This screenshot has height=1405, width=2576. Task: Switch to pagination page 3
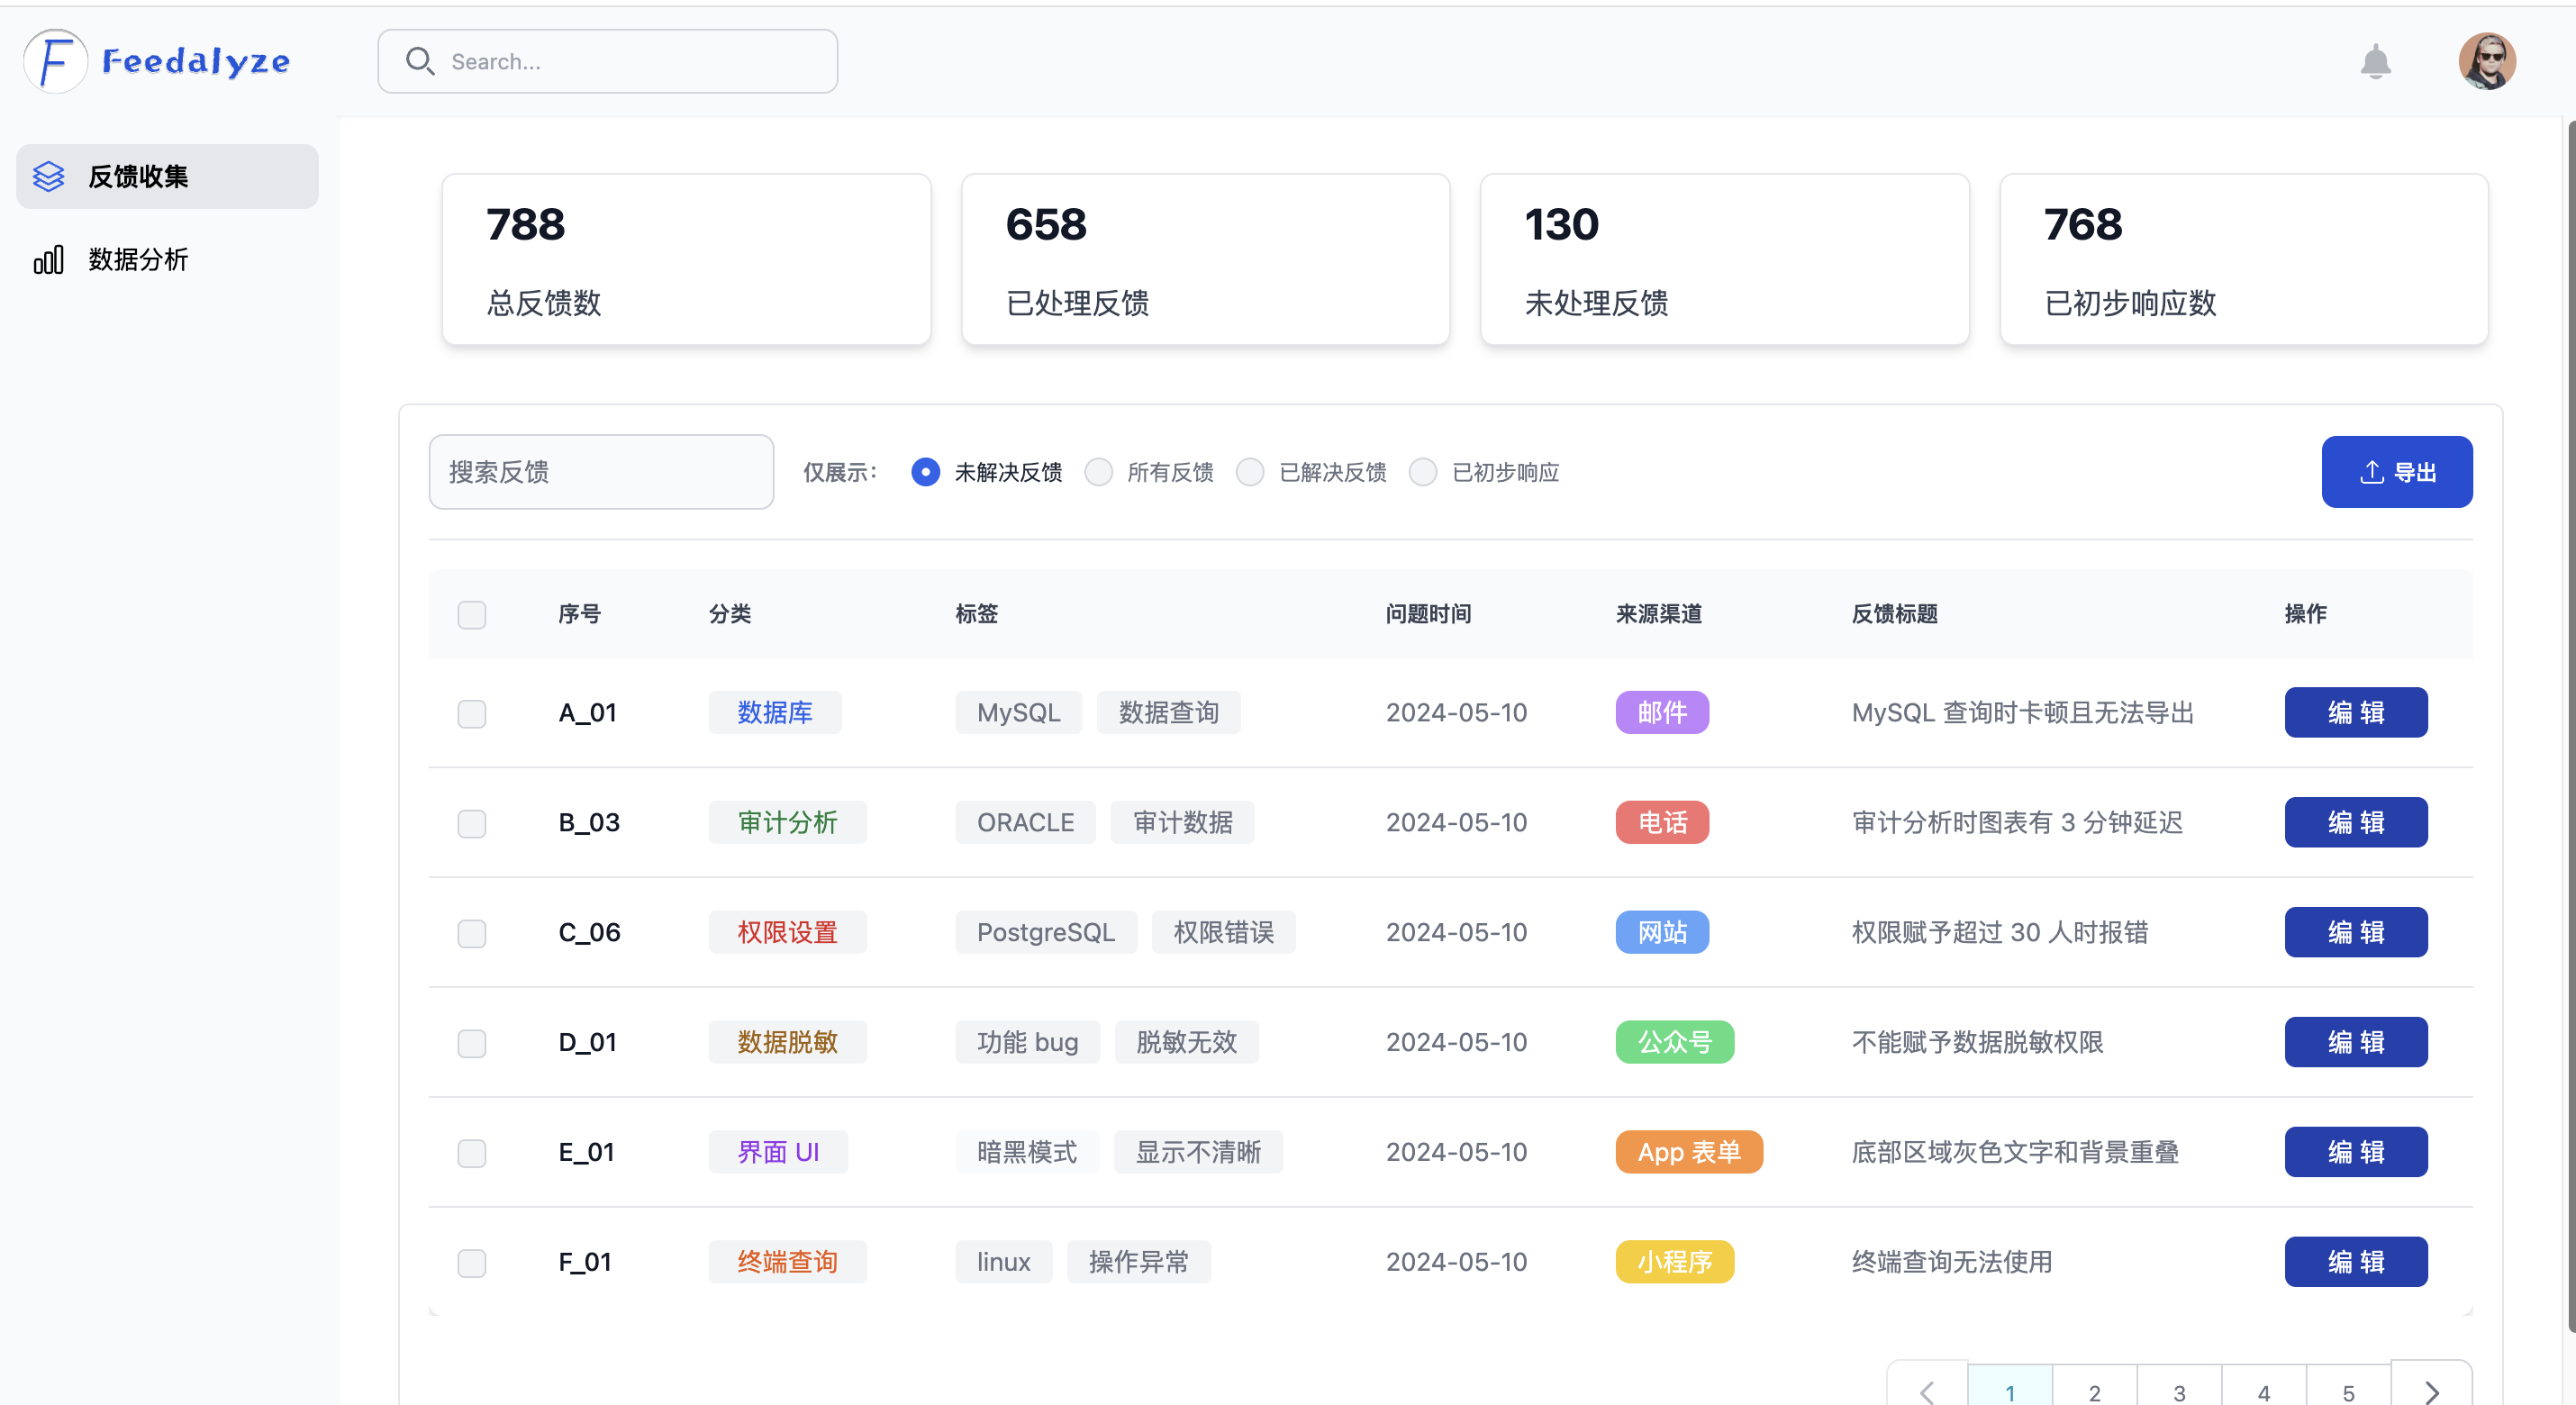pos(2179,1391)
